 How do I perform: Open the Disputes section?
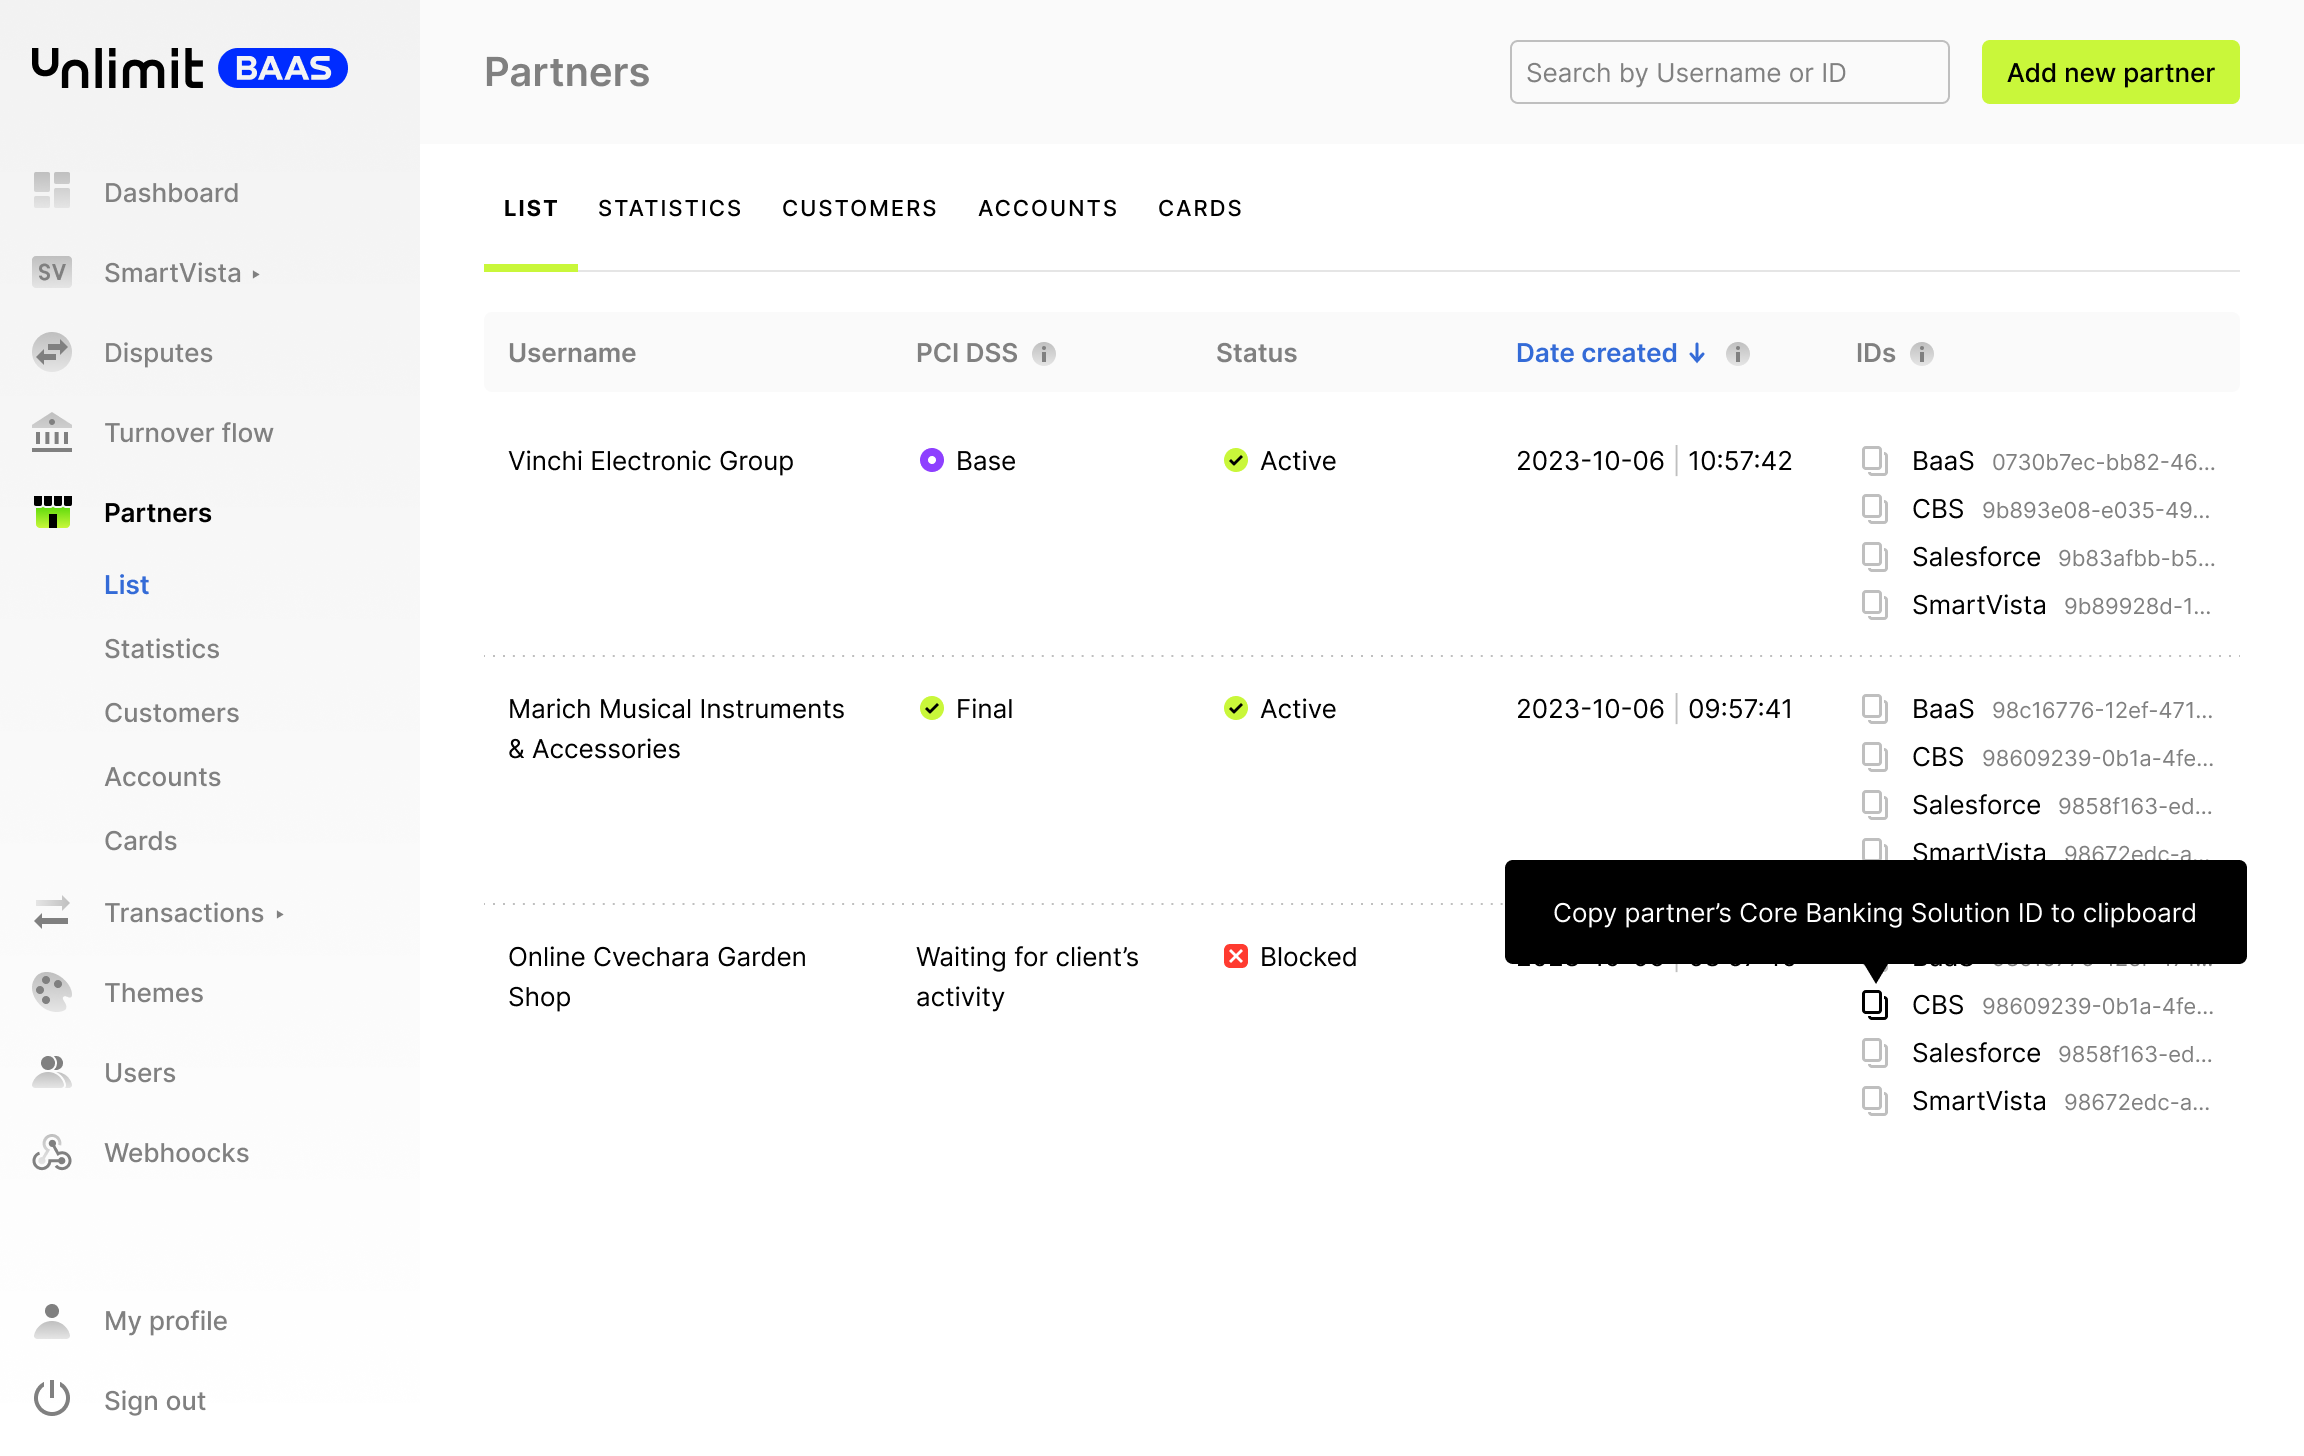159,353
